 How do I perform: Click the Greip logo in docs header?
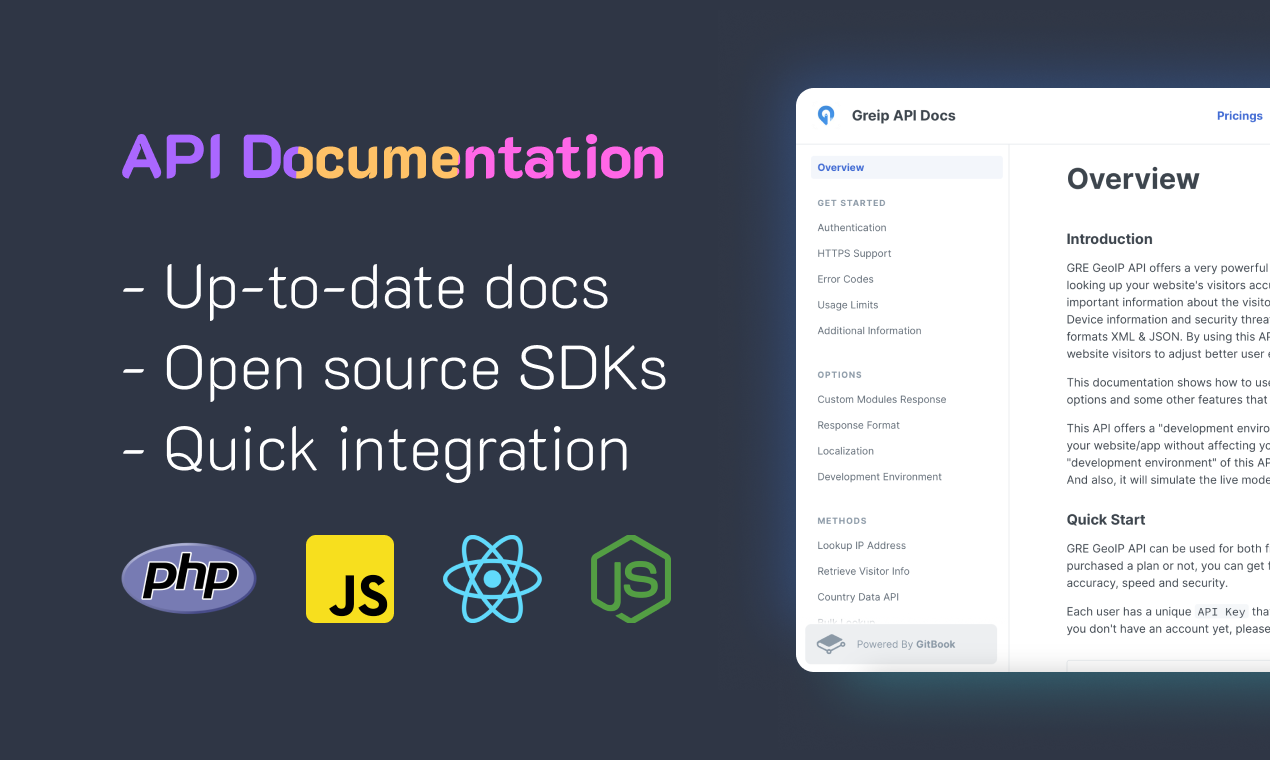click(826, 115)
